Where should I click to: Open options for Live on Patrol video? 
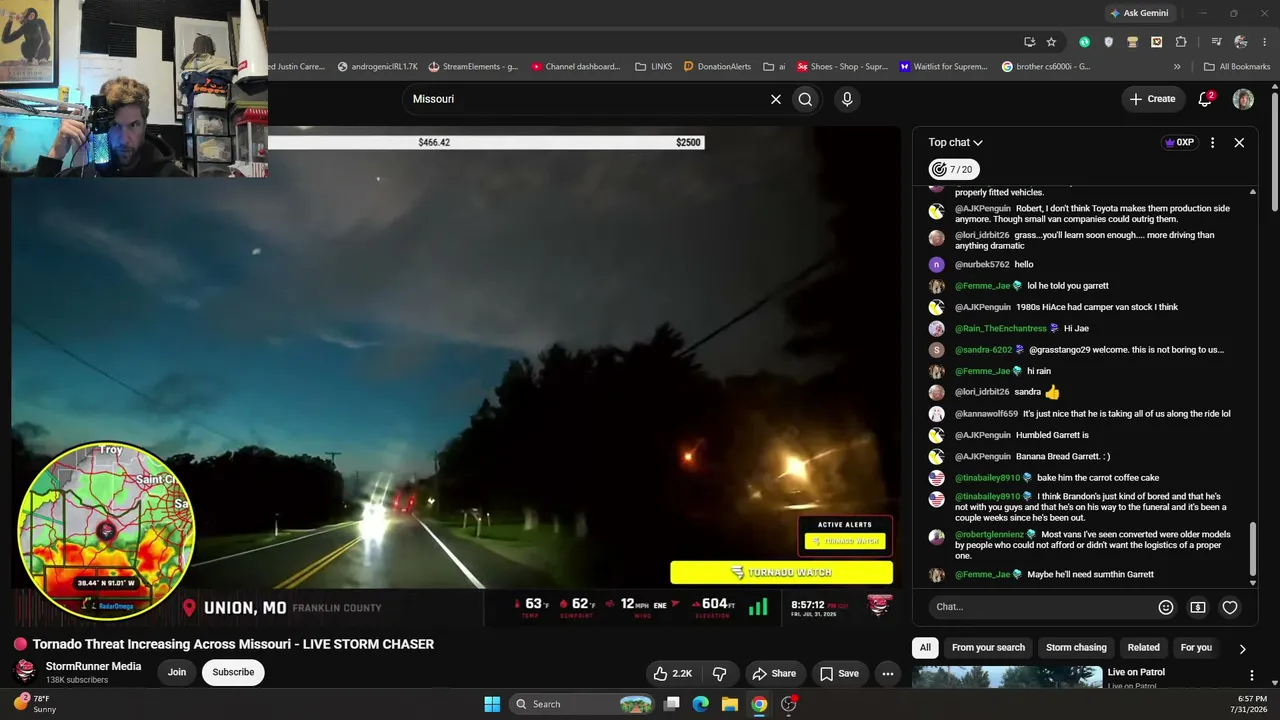1251,675
